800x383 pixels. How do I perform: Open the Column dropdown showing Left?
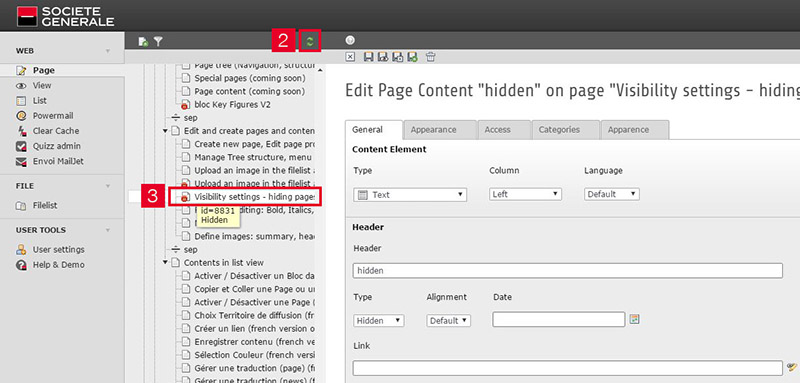point(526,194)
